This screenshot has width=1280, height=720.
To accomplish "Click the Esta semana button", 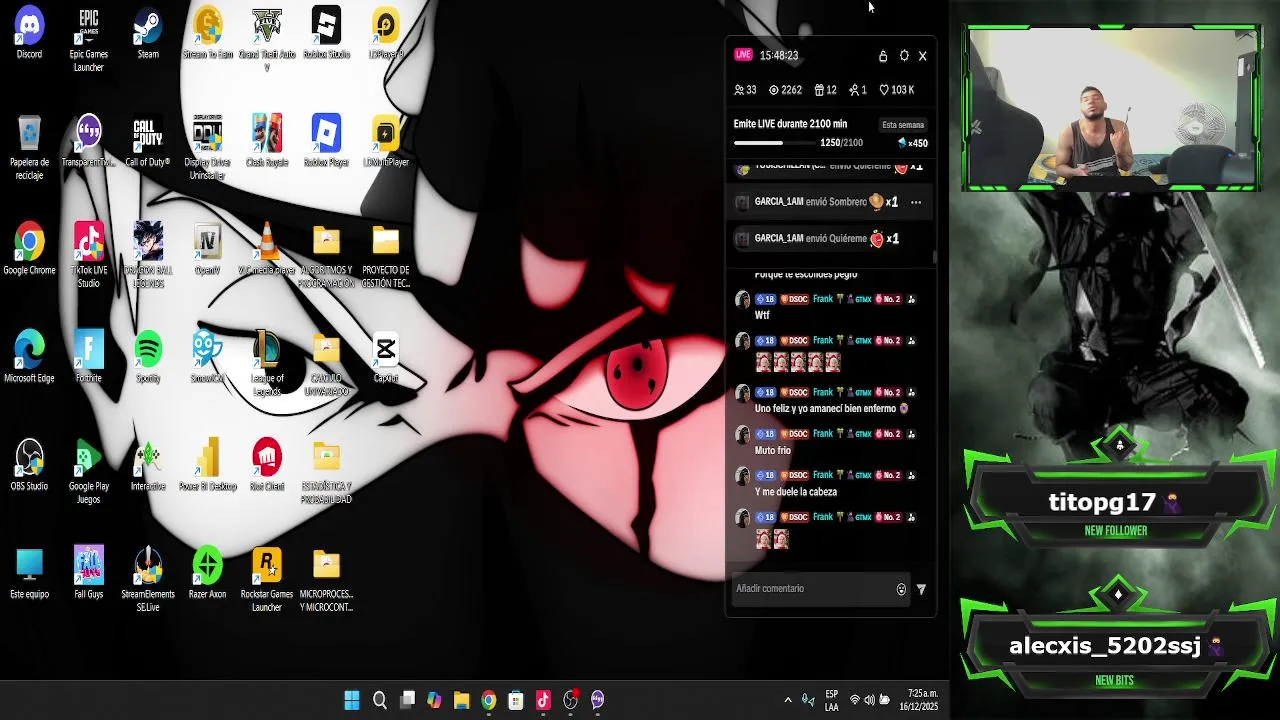I will [x=903, y=125].
